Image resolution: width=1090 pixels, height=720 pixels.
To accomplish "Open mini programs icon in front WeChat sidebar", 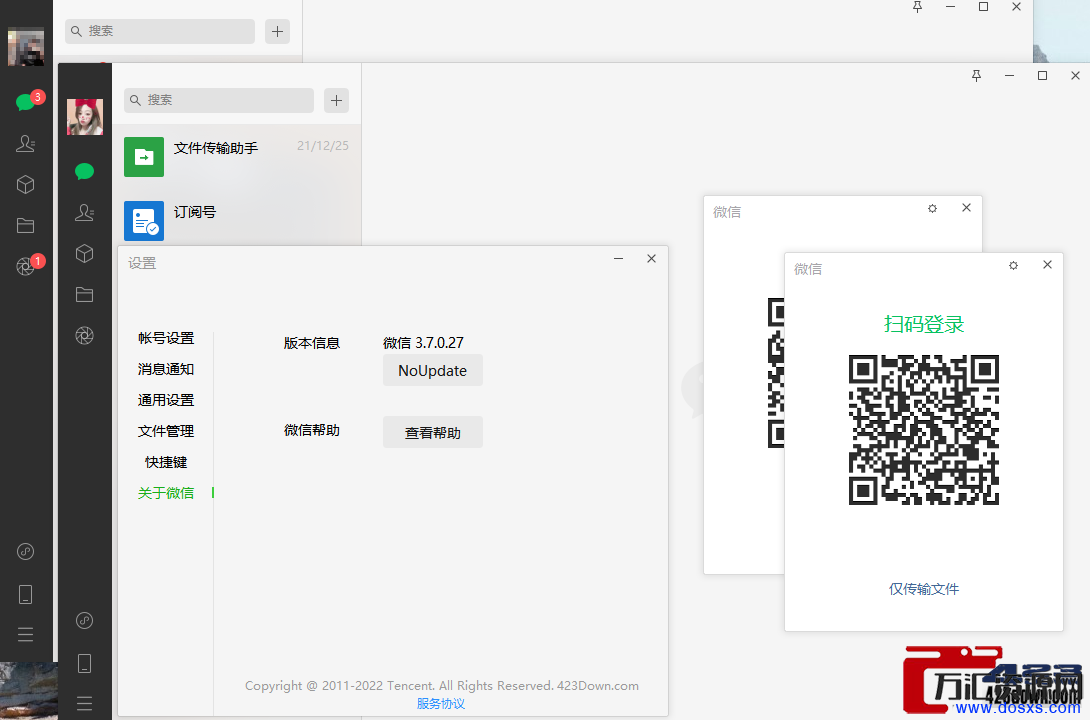I will (85, 621).
